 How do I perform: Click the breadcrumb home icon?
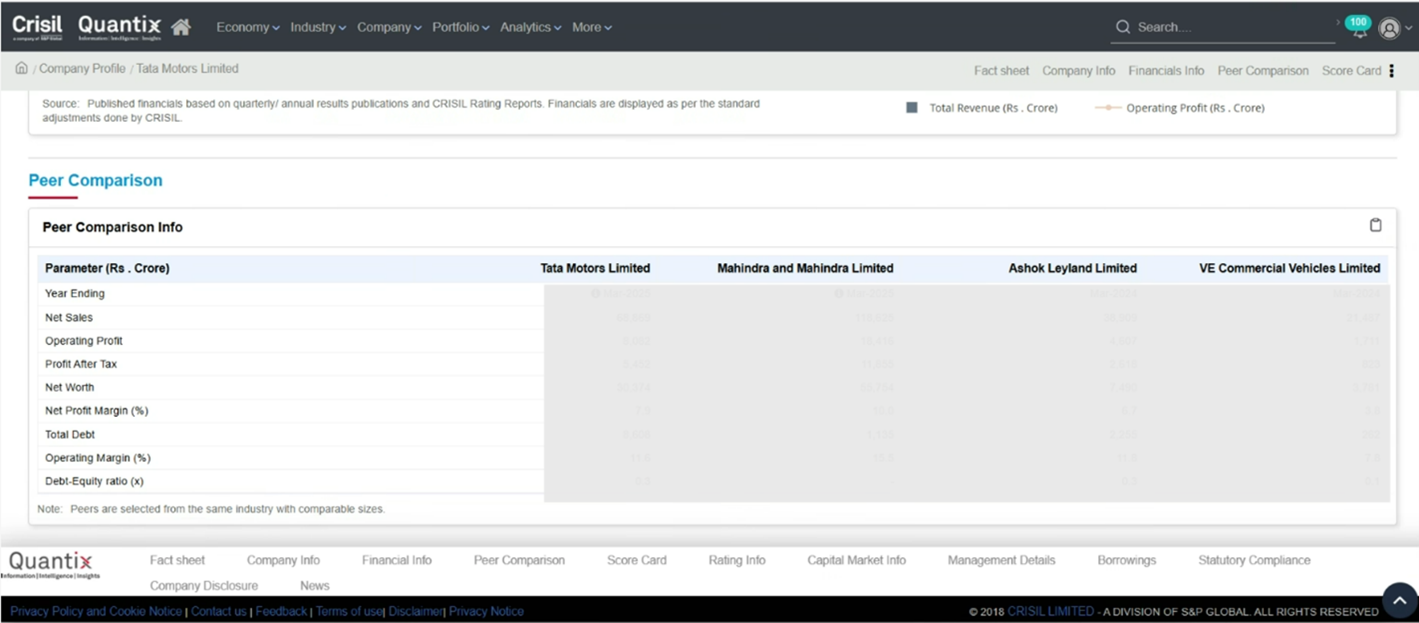point(21,68)
